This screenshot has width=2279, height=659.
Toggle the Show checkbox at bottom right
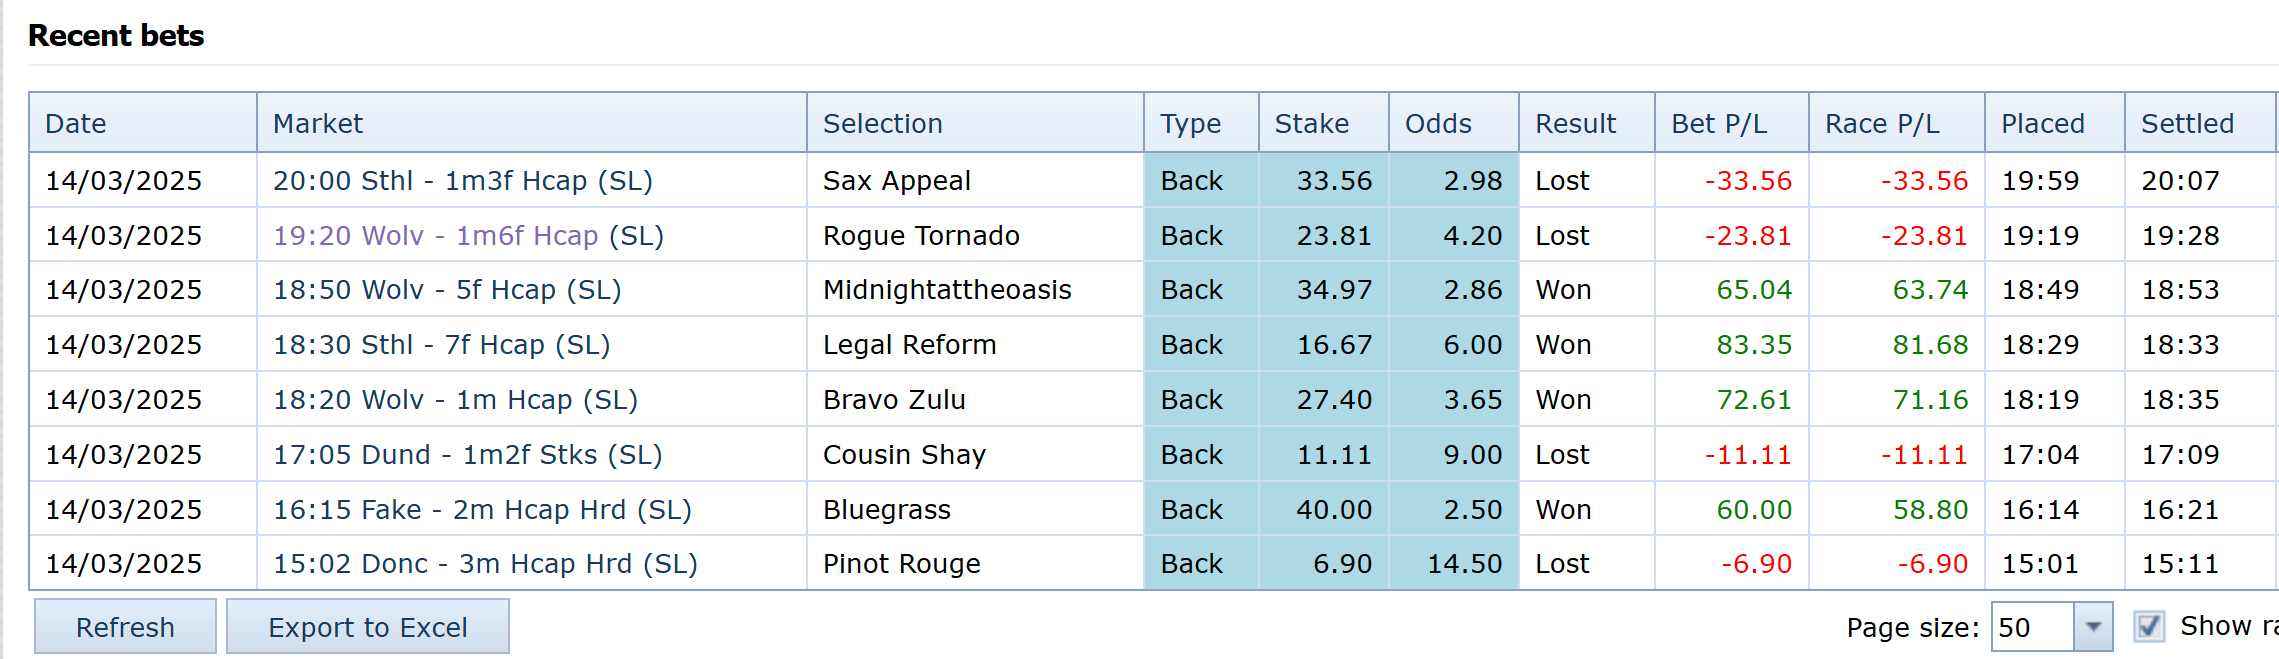pos(2148,627)
